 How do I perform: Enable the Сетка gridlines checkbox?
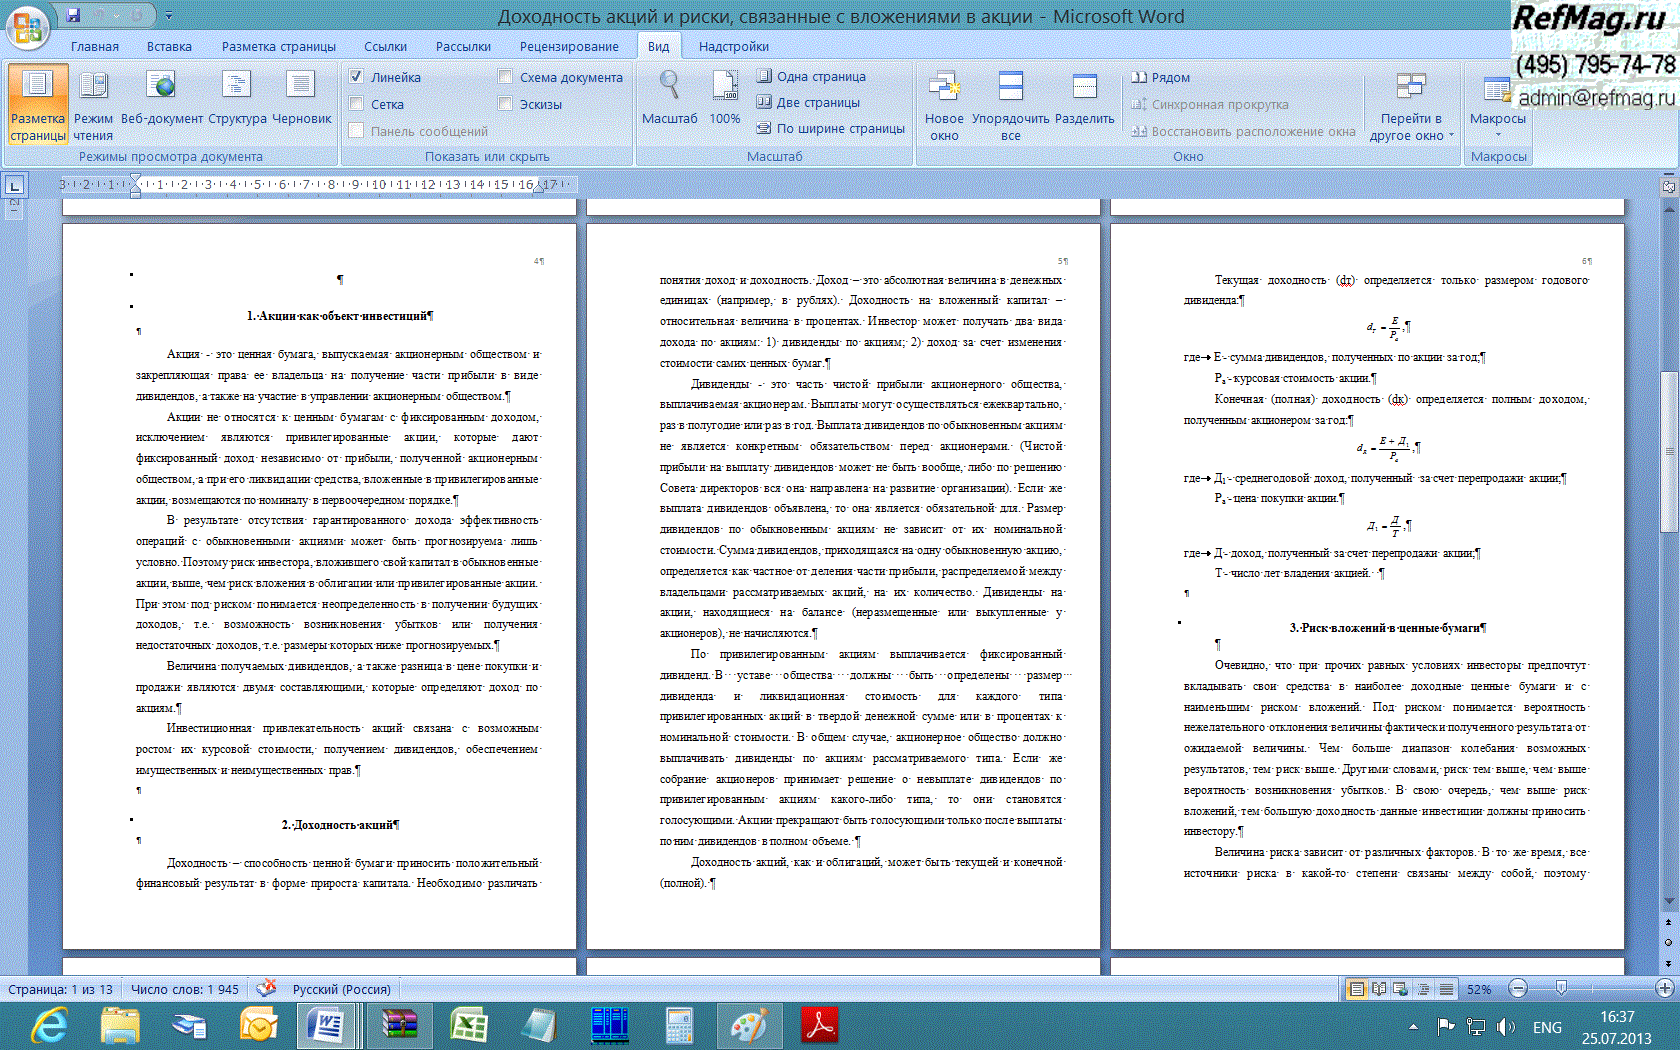coord(357,104)
